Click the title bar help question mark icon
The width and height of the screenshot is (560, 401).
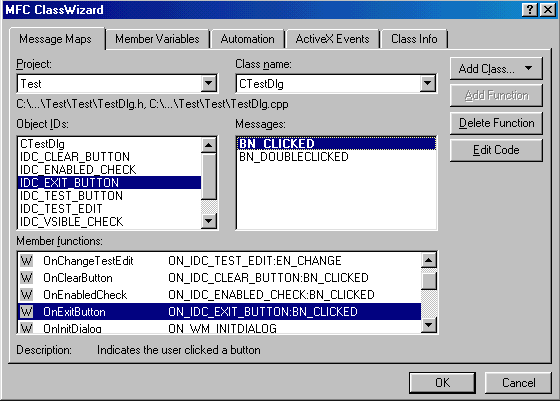[x=530, y=10]
